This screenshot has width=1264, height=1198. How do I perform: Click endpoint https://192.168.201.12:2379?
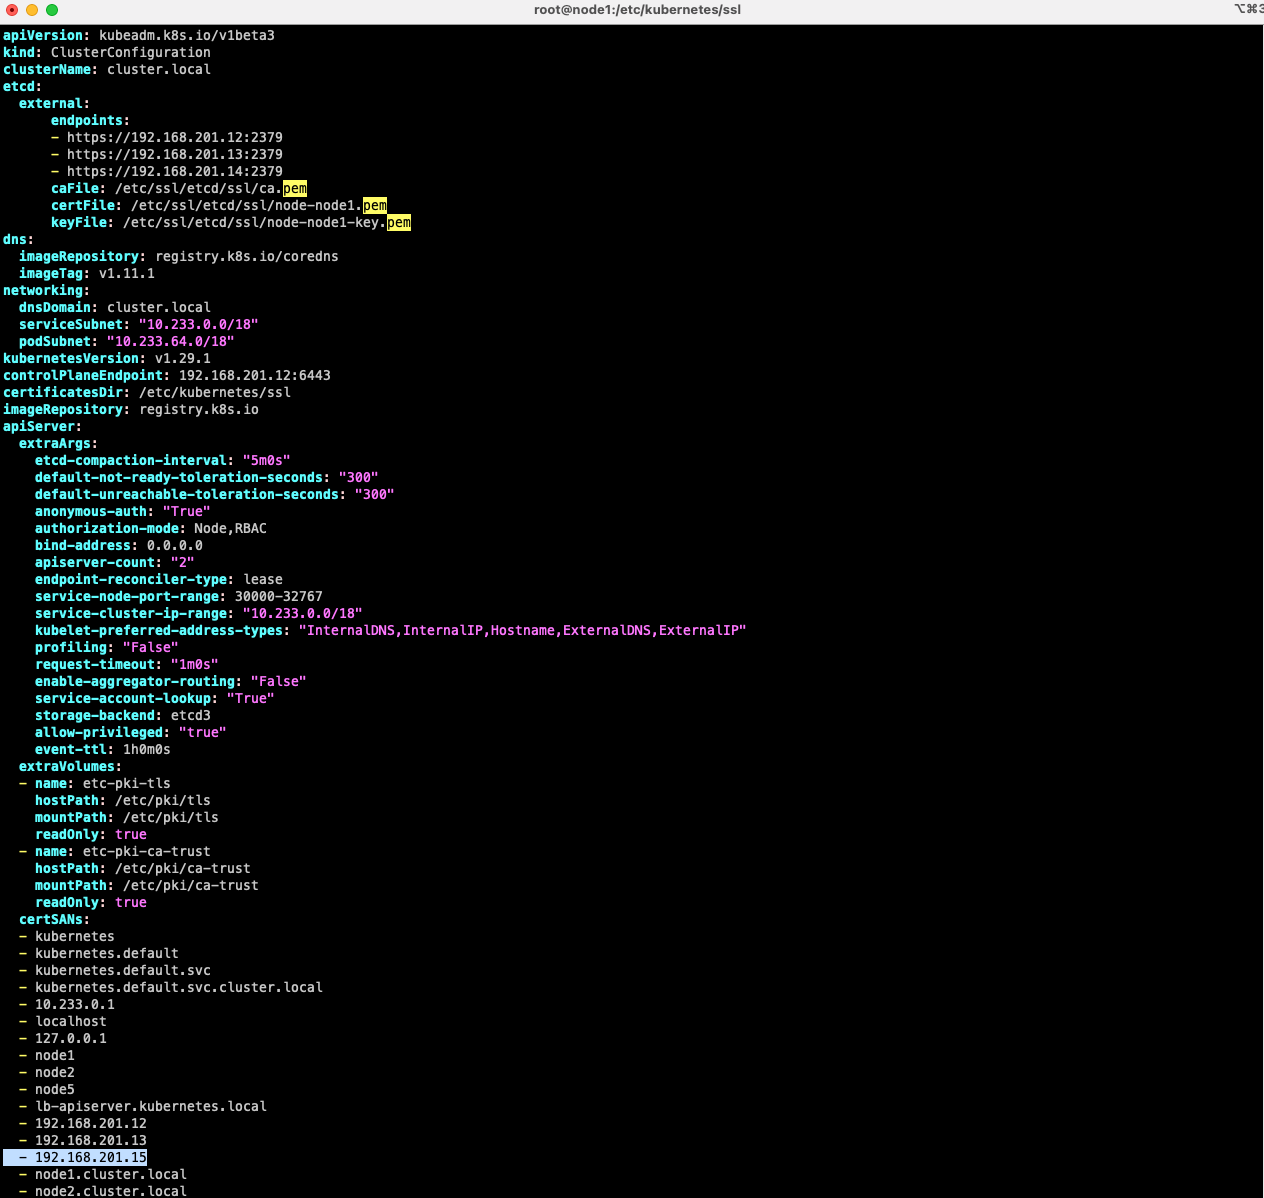point(175,137)
